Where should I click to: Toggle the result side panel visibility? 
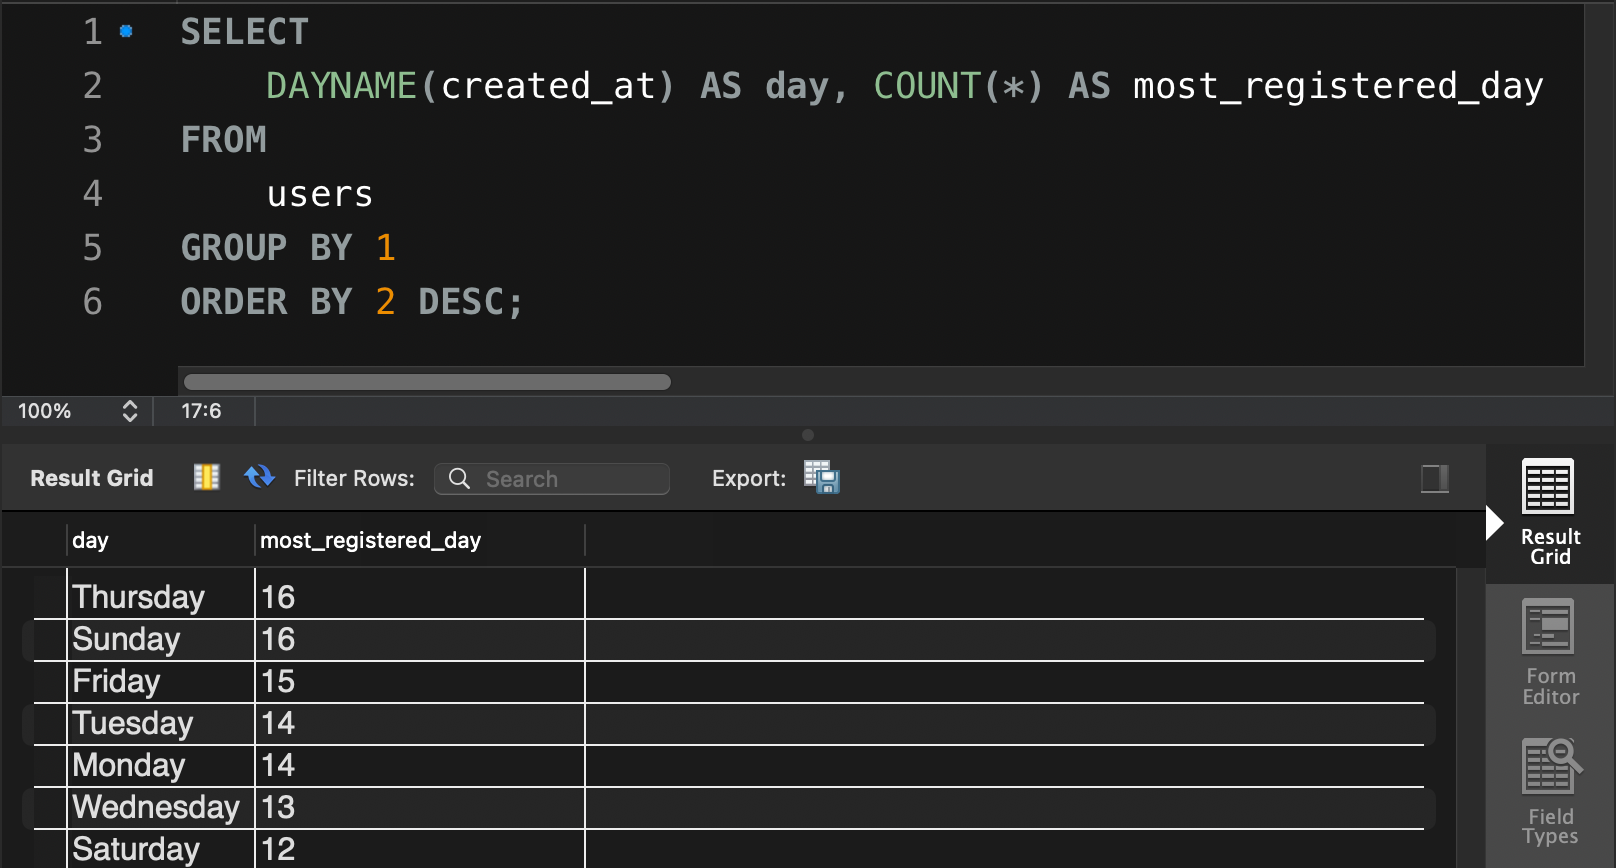tap(1435, 479)
